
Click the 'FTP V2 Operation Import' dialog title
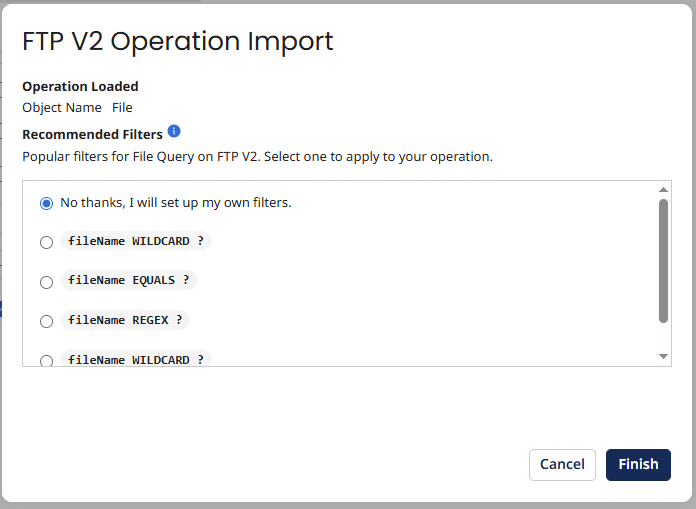pos(178,41)
